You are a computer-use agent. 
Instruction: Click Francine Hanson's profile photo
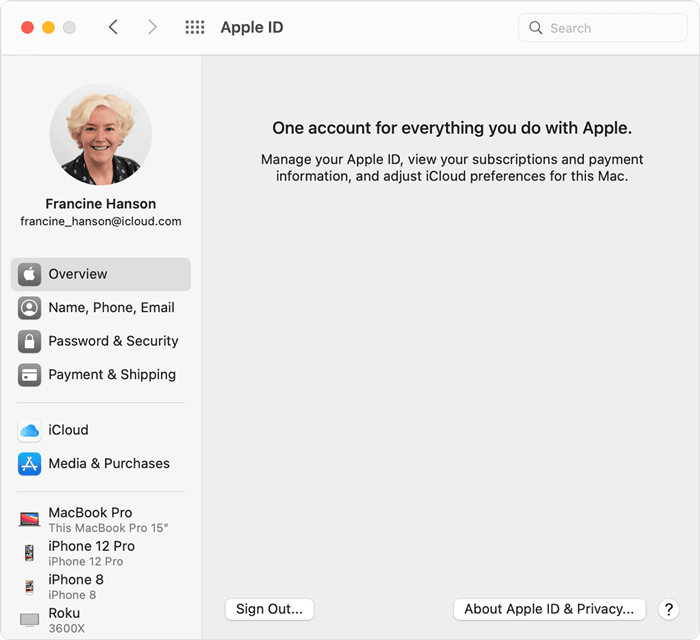[100, 134]
